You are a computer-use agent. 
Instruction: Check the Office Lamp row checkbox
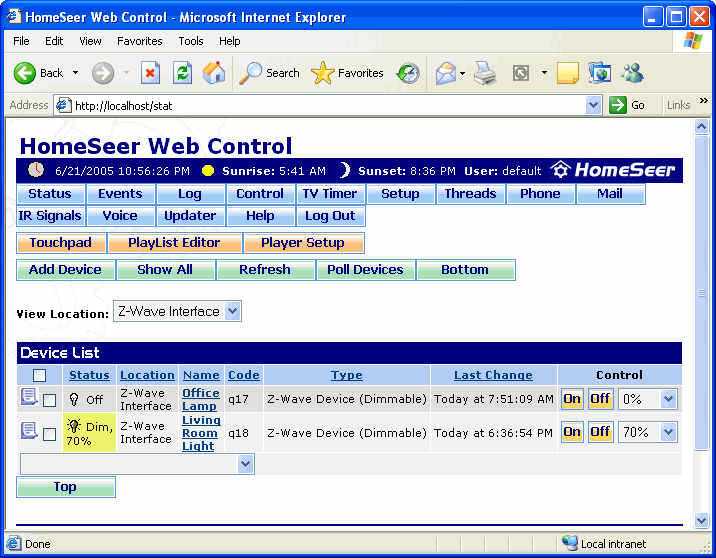[49, 400]
